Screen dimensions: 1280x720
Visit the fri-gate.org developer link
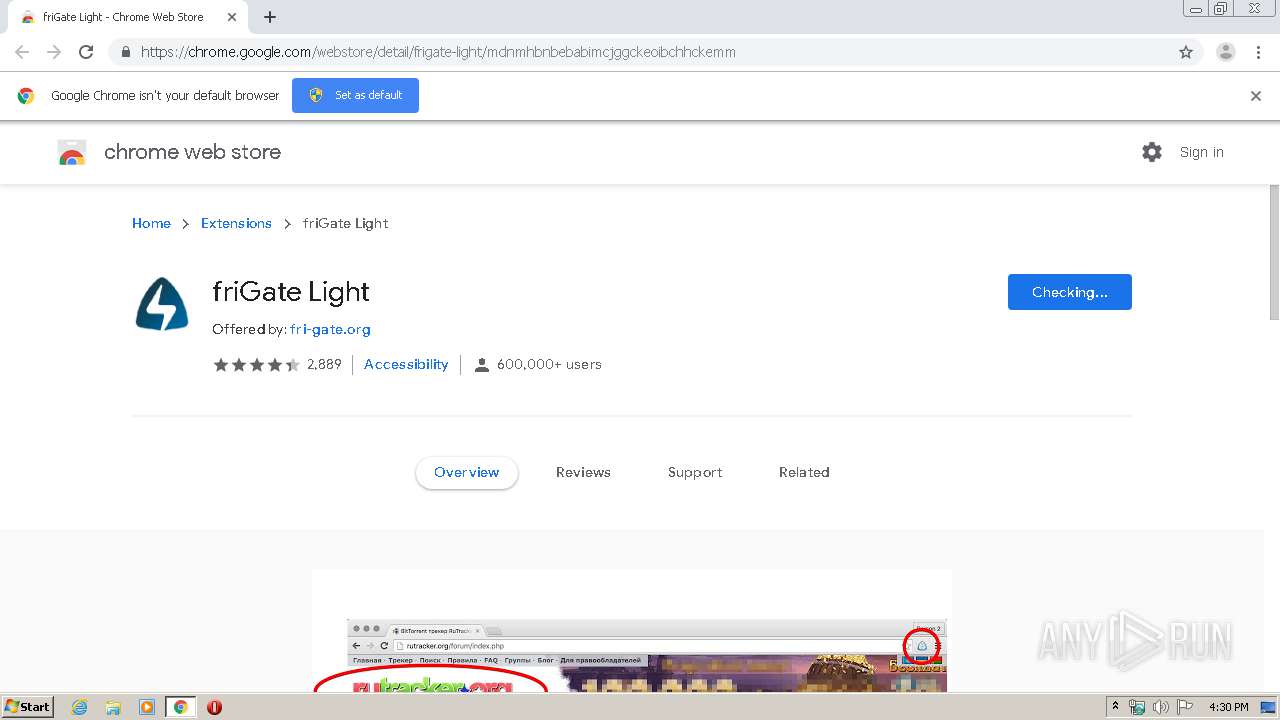tap(330, 329)
